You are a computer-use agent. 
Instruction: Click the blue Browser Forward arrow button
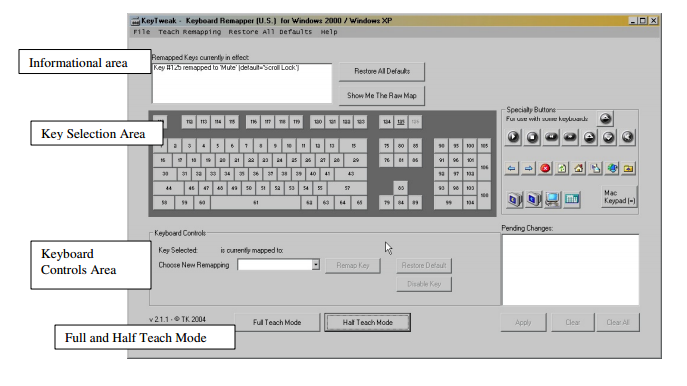528,168
